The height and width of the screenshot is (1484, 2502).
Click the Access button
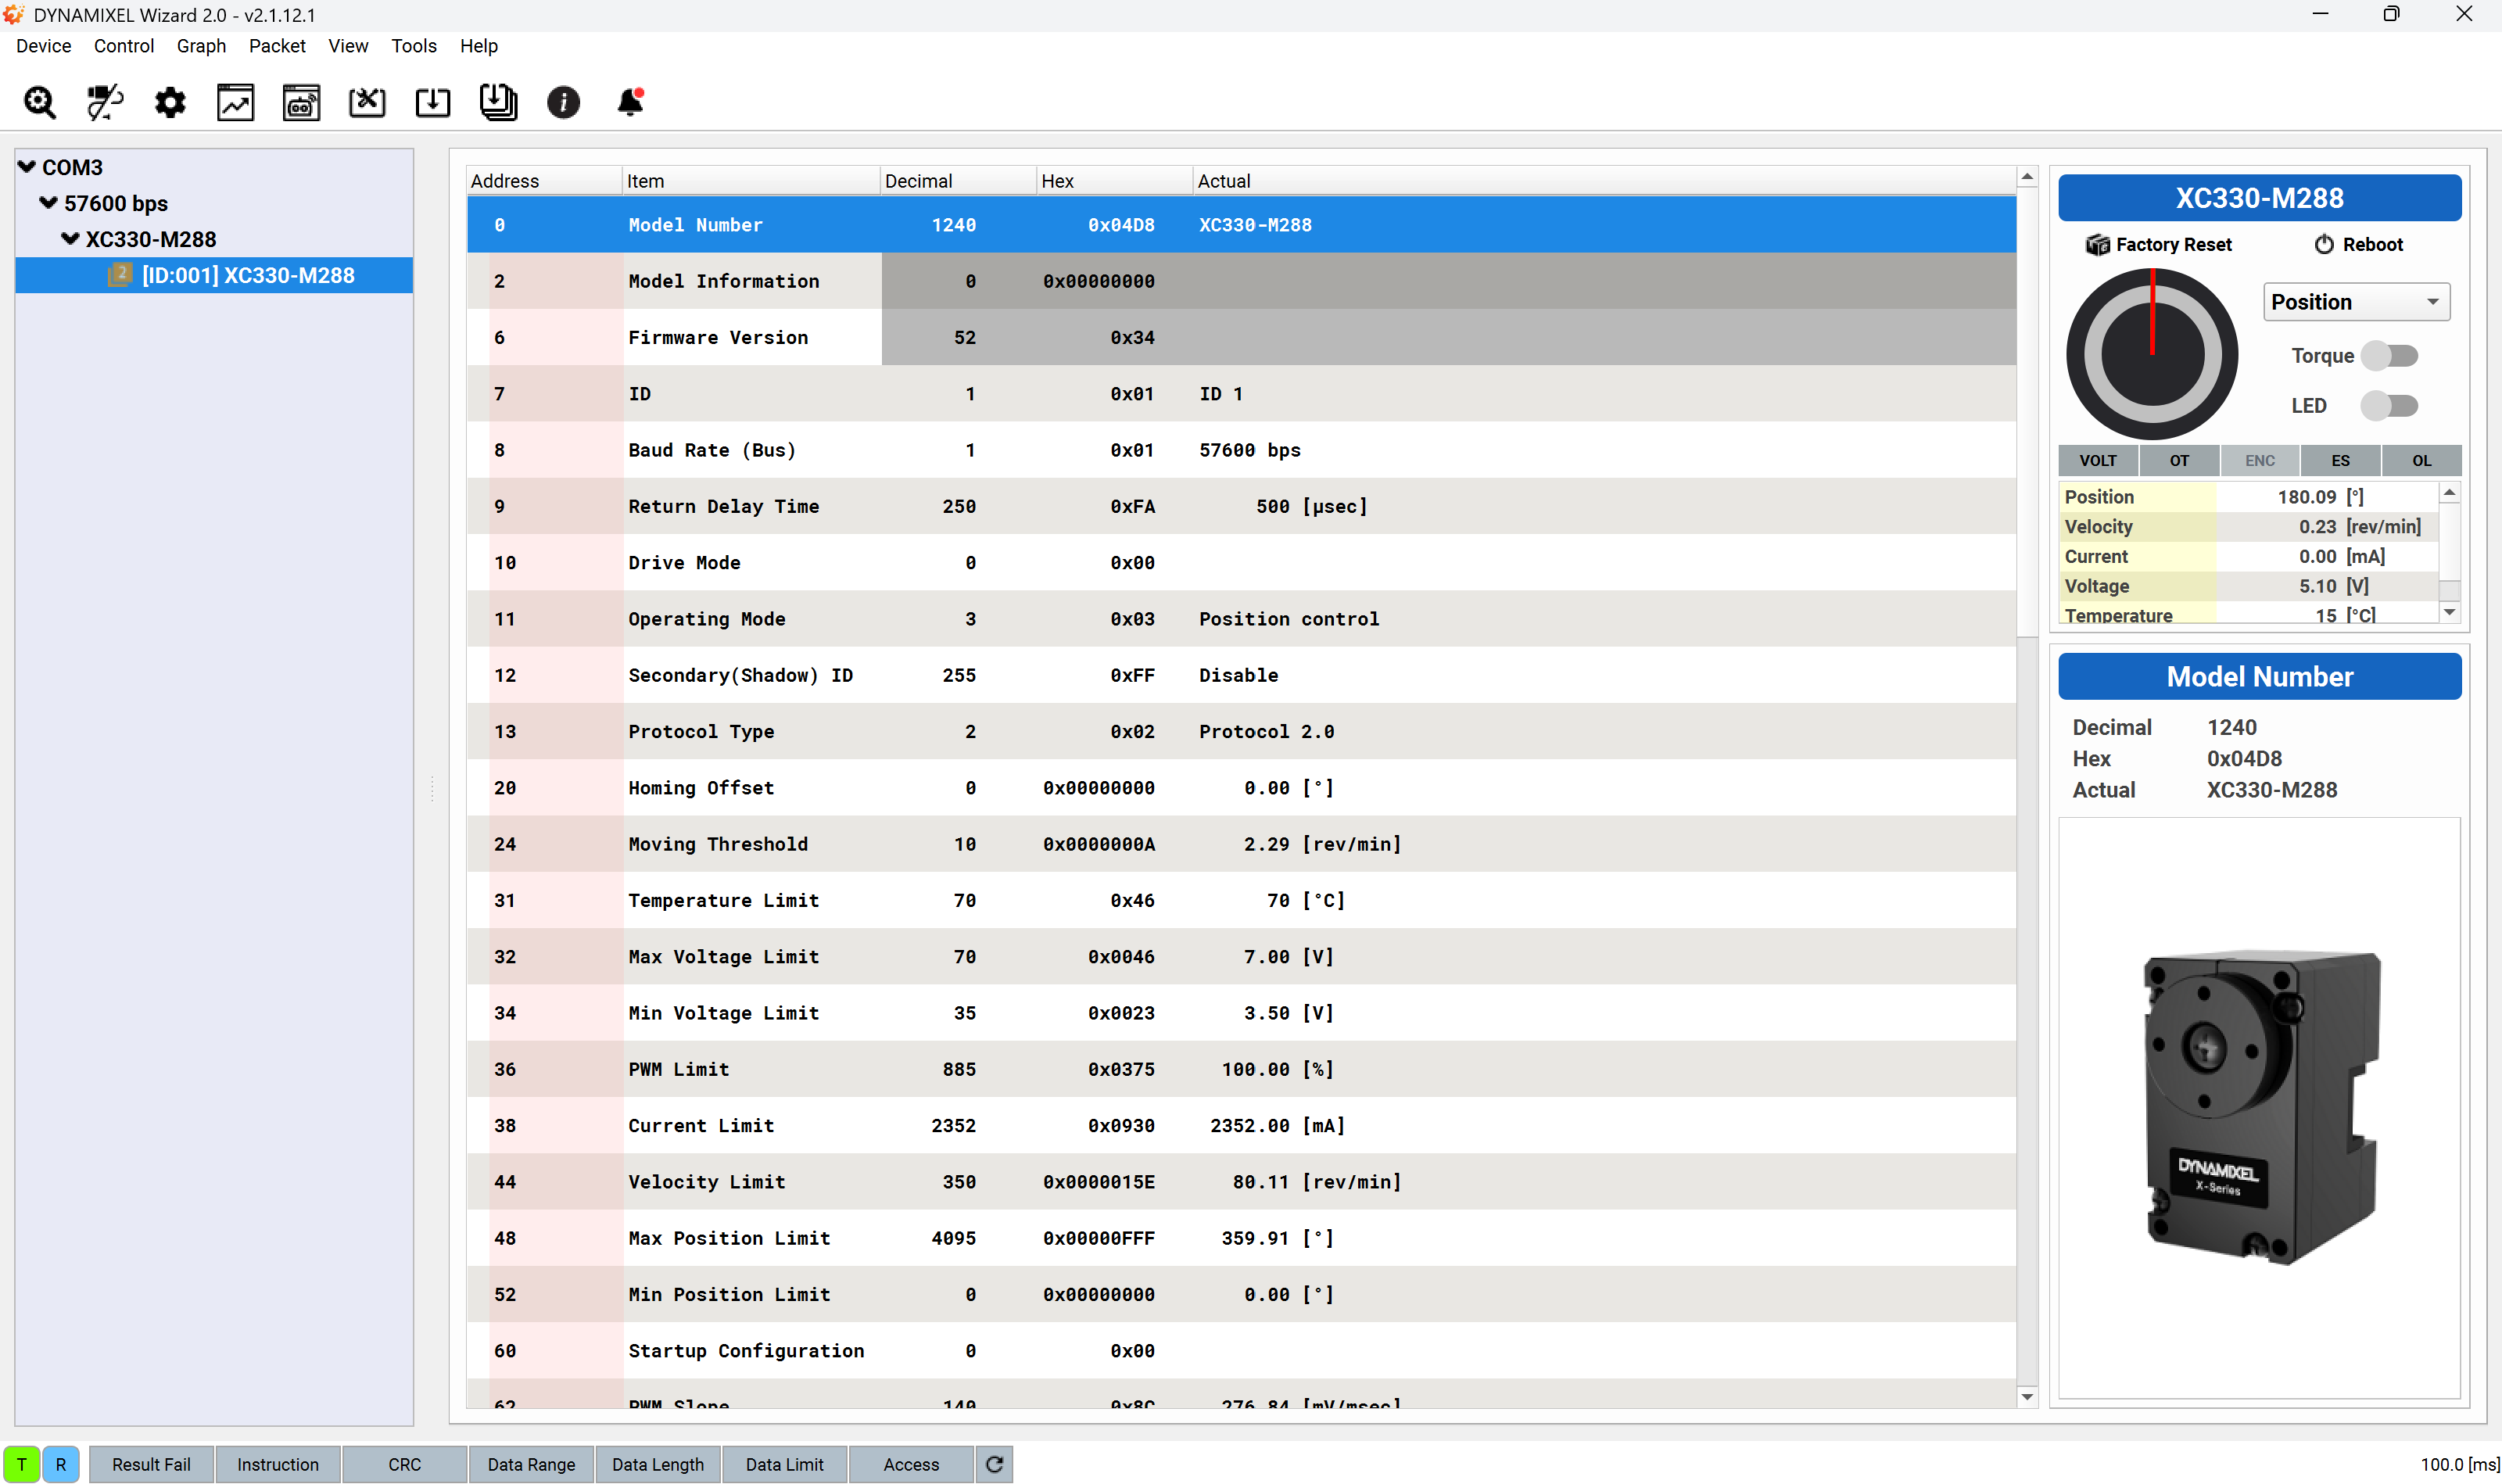(x=911, y=1464)
